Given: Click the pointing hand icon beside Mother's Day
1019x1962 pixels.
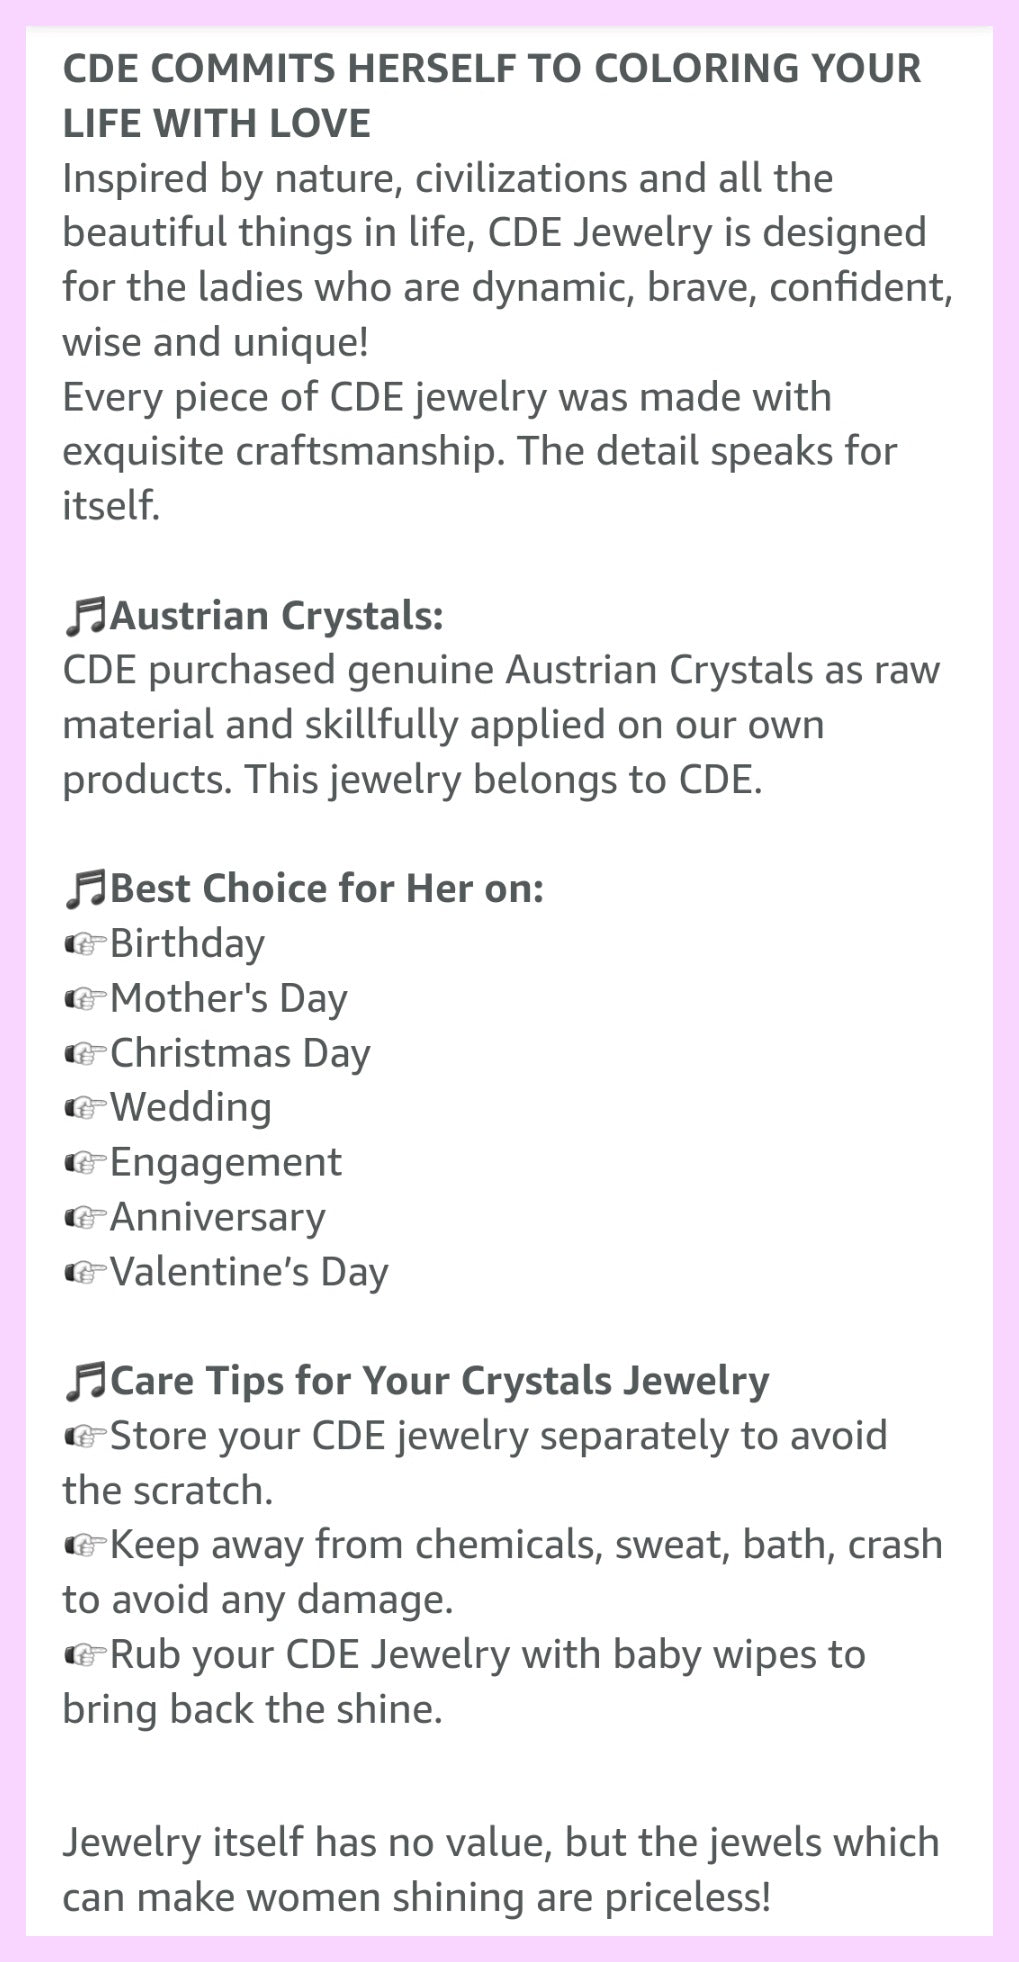Looking at the screenshot, I should pyautogui.click(x=84, y=999).
